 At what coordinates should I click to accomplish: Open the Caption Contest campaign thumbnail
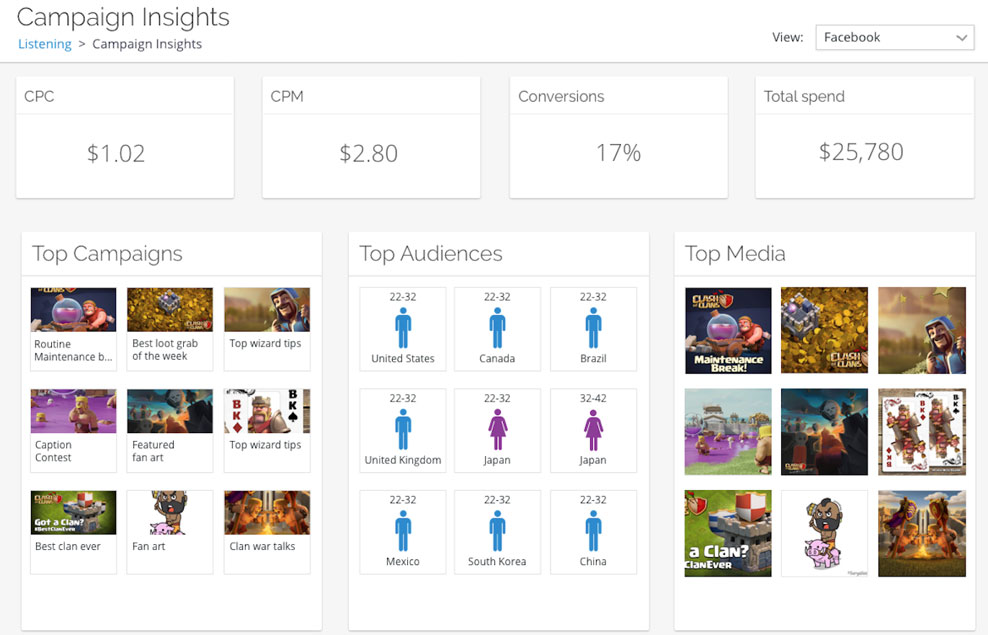pos(74,411)
